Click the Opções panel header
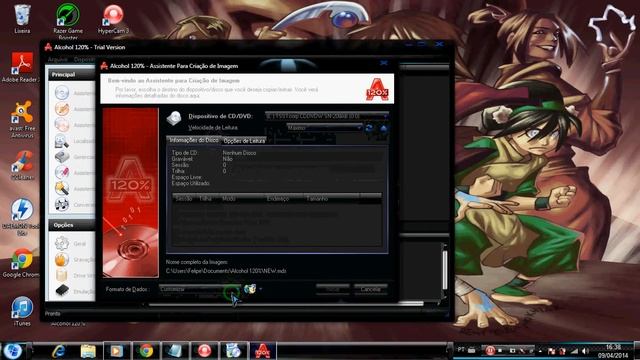This screenshot has height=360, width=640. pyautogui.click(x=72, y=225)
